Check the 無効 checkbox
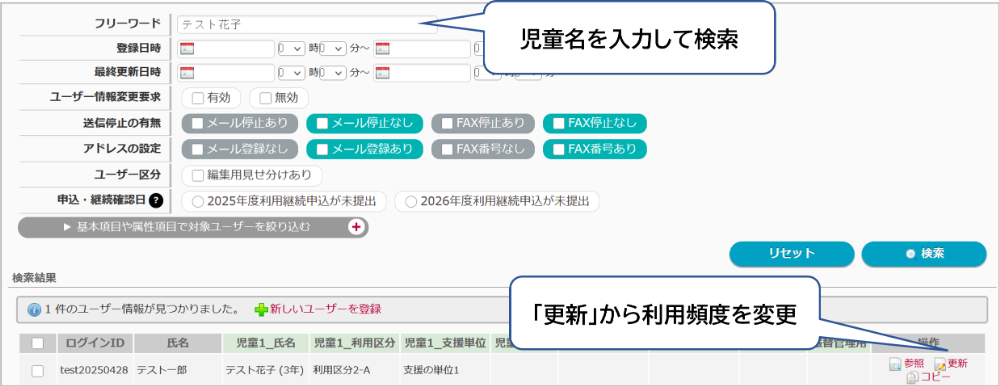 point(265,98)
